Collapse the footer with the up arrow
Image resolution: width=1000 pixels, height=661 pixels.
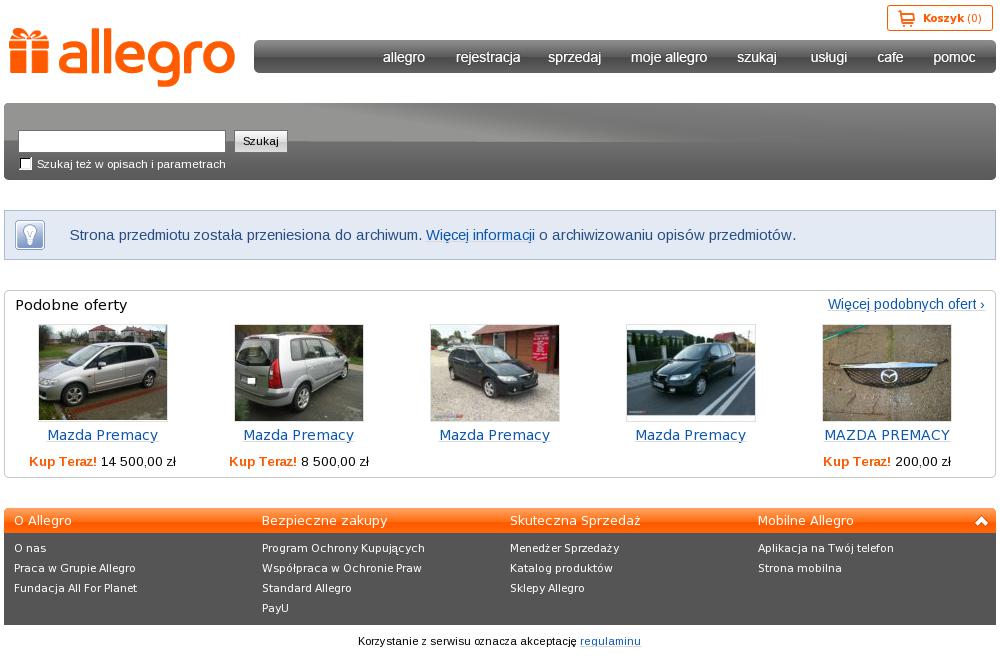(x=982, y=521)
